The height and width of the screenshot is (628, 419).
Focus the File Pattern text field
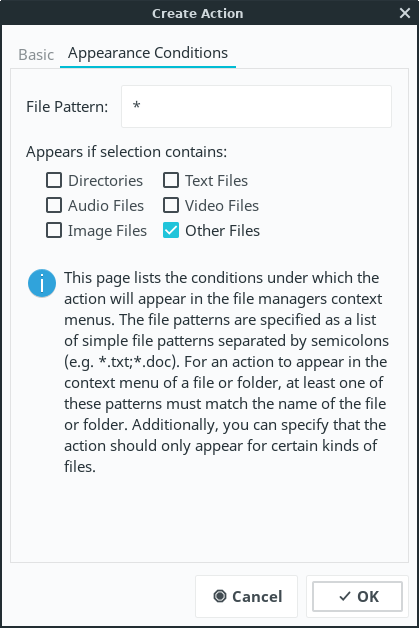pyautogui.click(x=256, y=107)
